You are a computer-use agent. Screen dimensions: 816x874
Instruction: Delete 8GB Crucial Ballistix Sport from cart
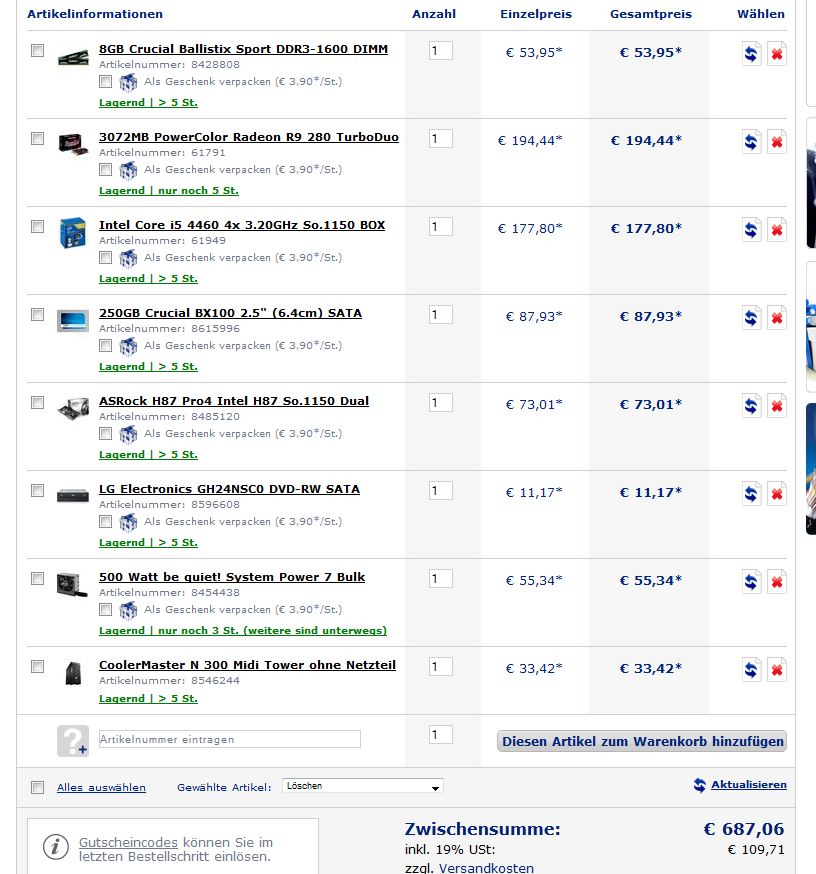[x=776, y=54]
